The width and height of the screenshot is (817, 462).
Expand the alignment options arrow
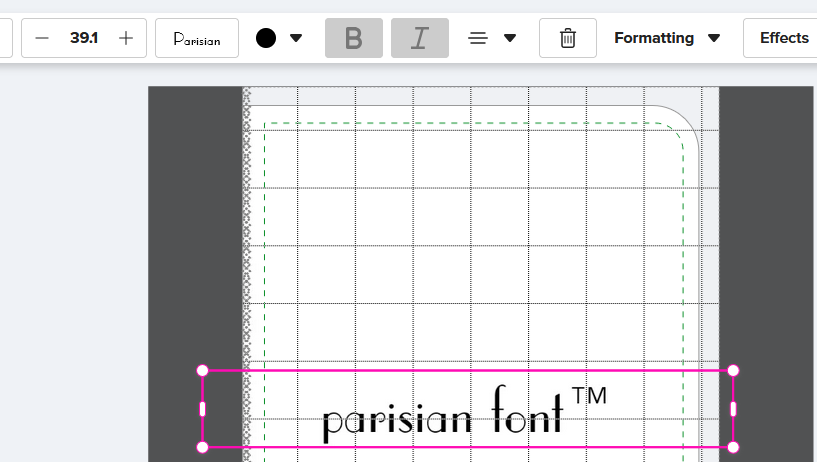[x=510, y=38]
